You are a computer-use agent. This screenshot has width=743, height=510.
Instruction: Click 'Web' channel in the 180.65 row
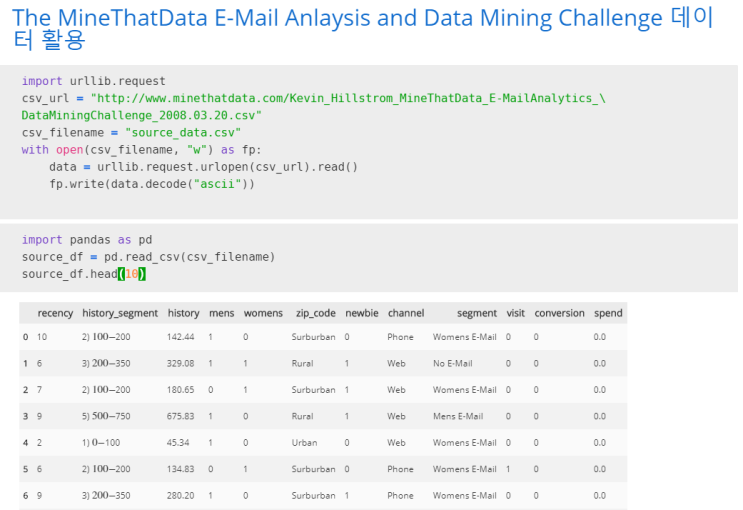point(396,390)
